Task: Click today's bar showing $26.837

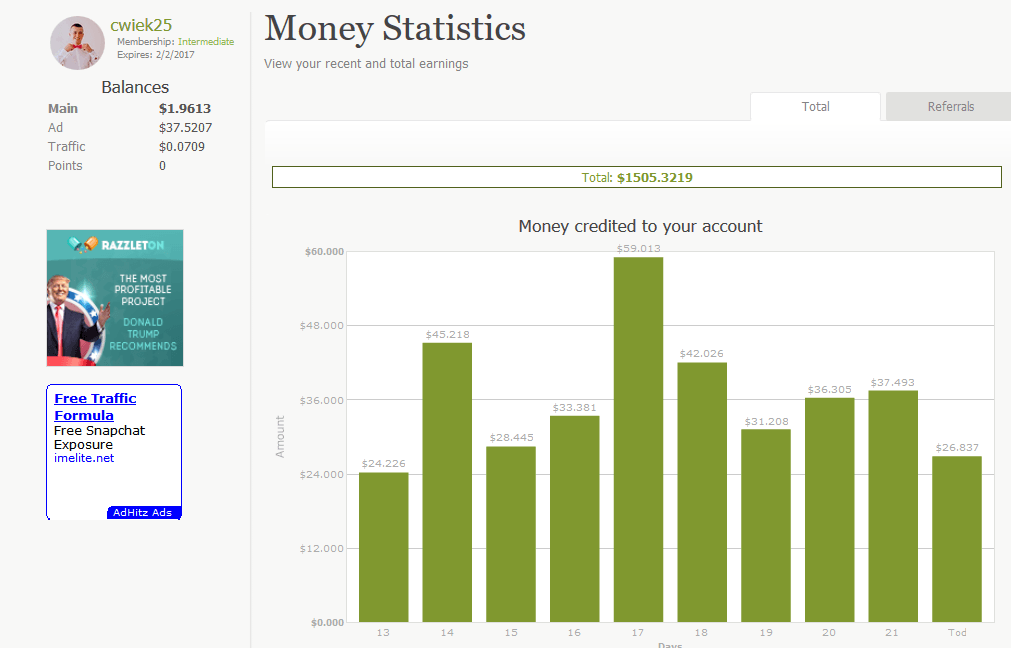Action: 957,539
